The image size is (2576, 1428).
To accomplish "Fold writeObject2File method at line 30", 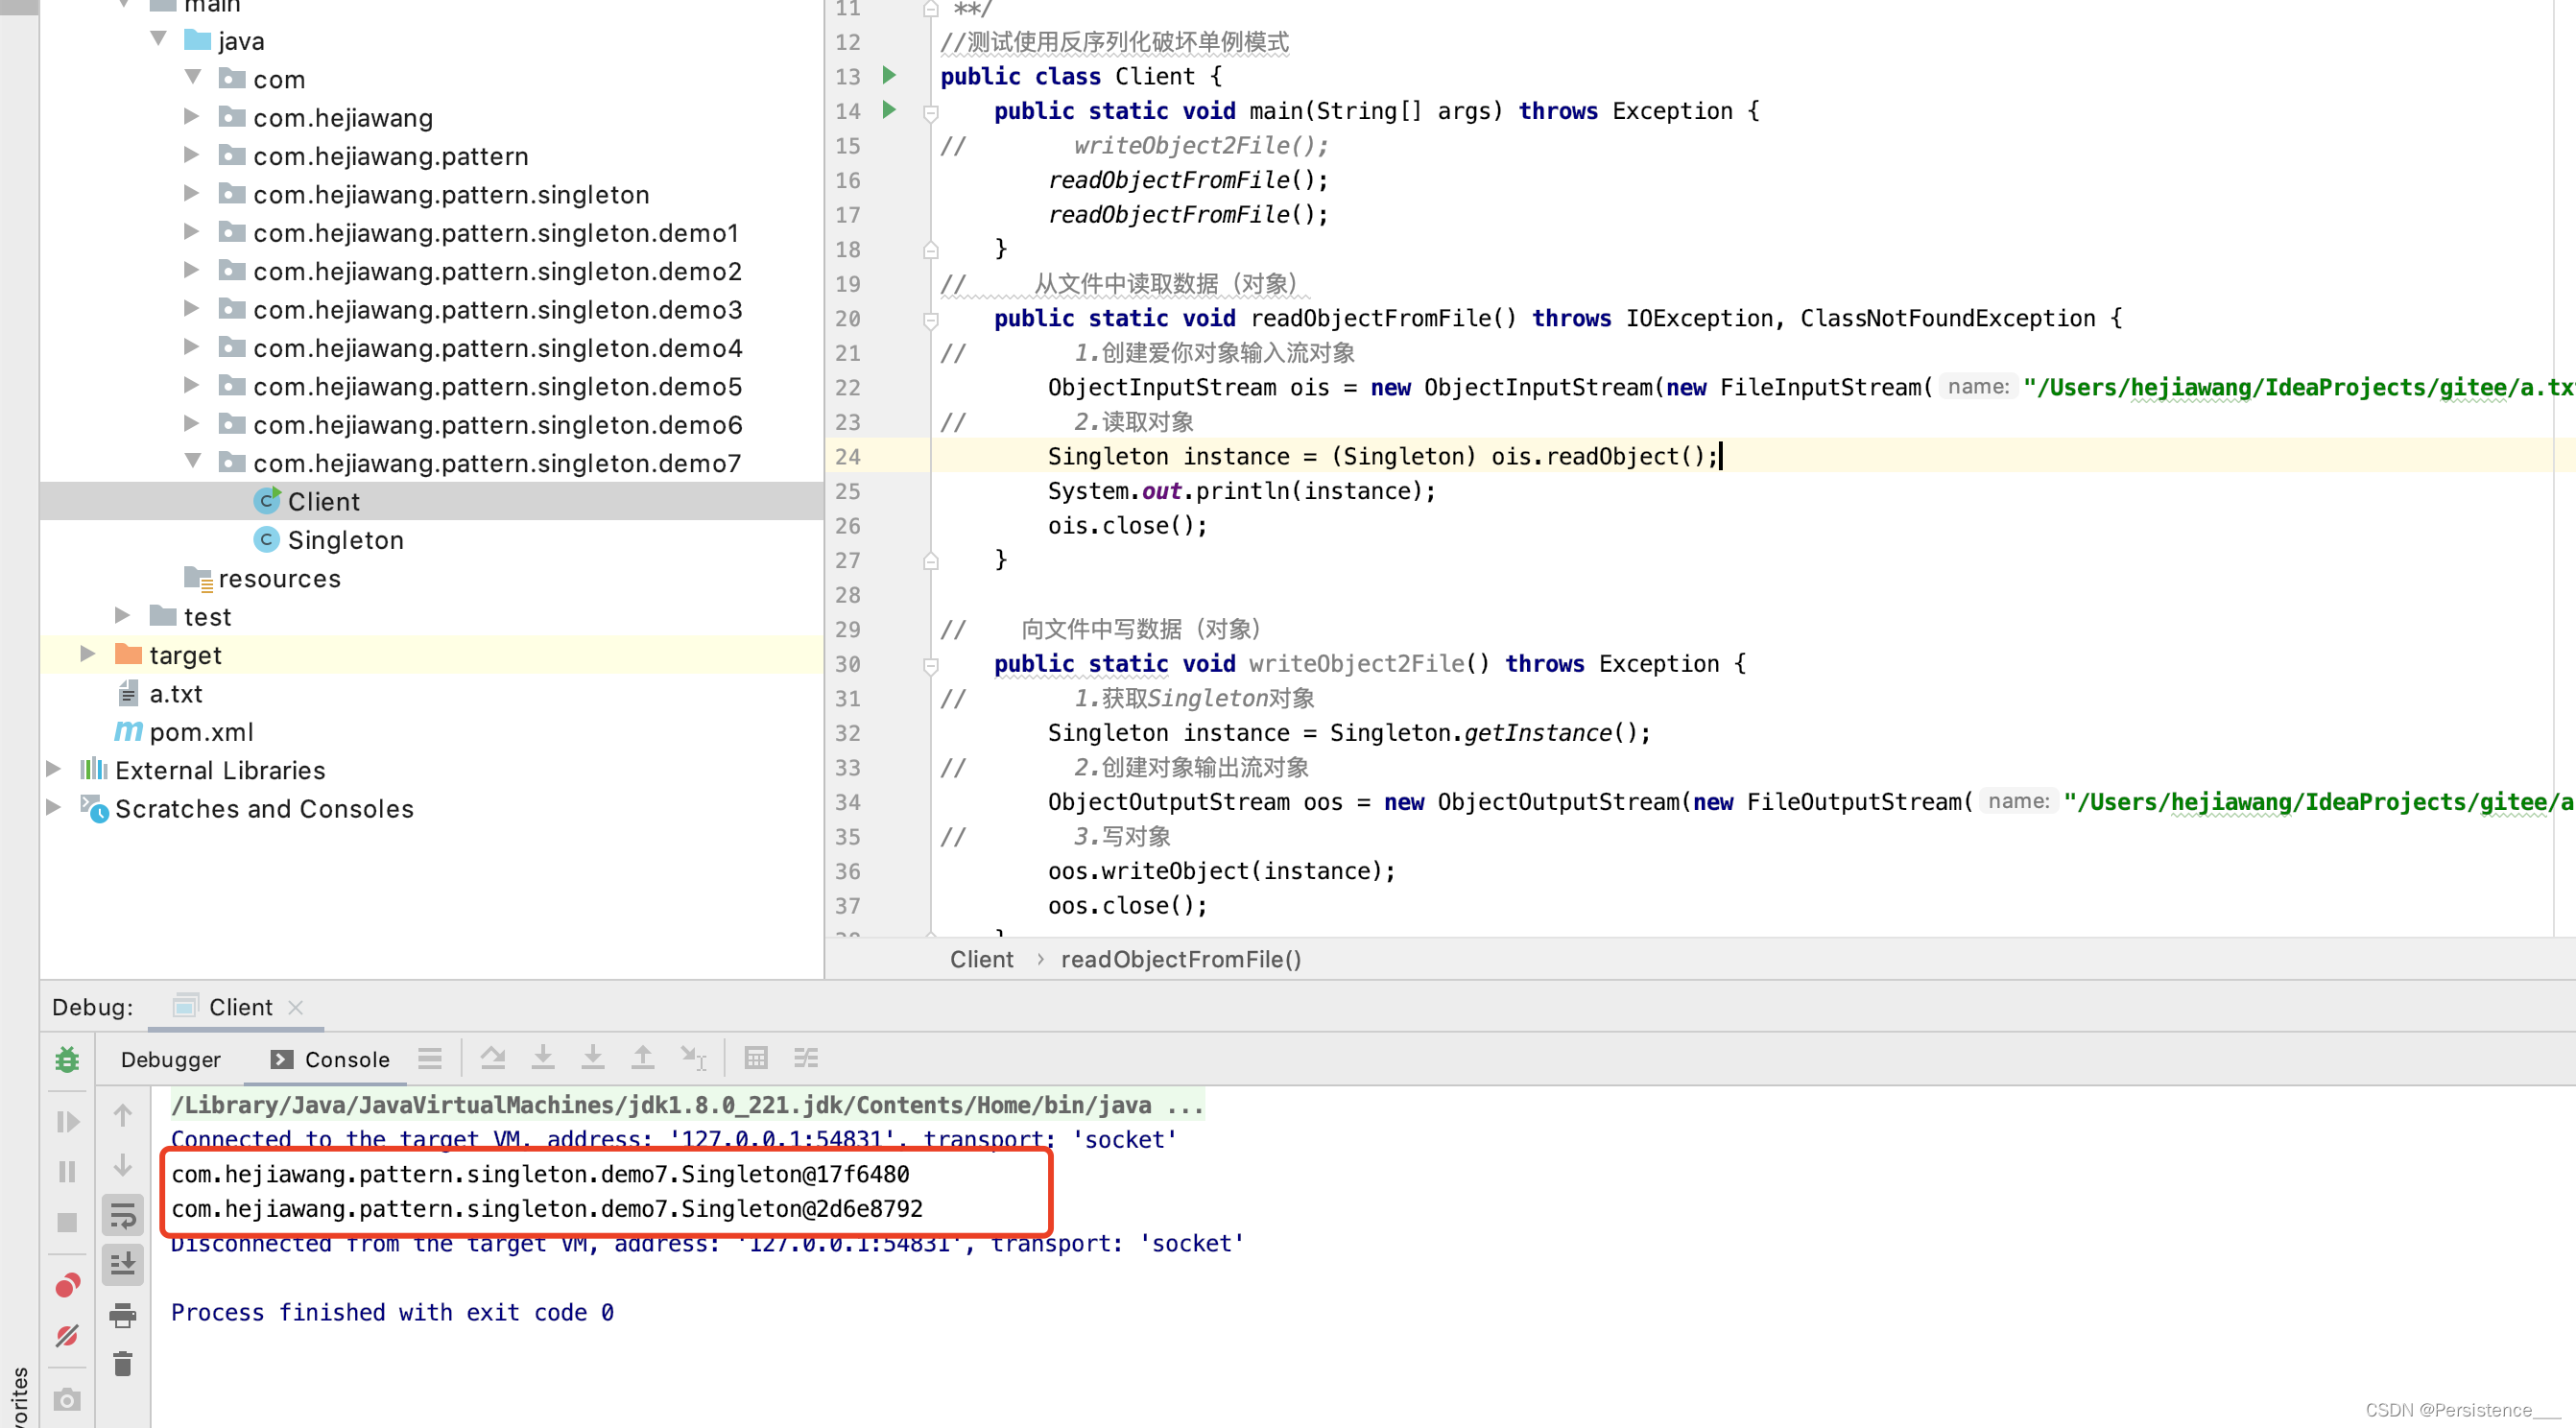I will [930, 665].
